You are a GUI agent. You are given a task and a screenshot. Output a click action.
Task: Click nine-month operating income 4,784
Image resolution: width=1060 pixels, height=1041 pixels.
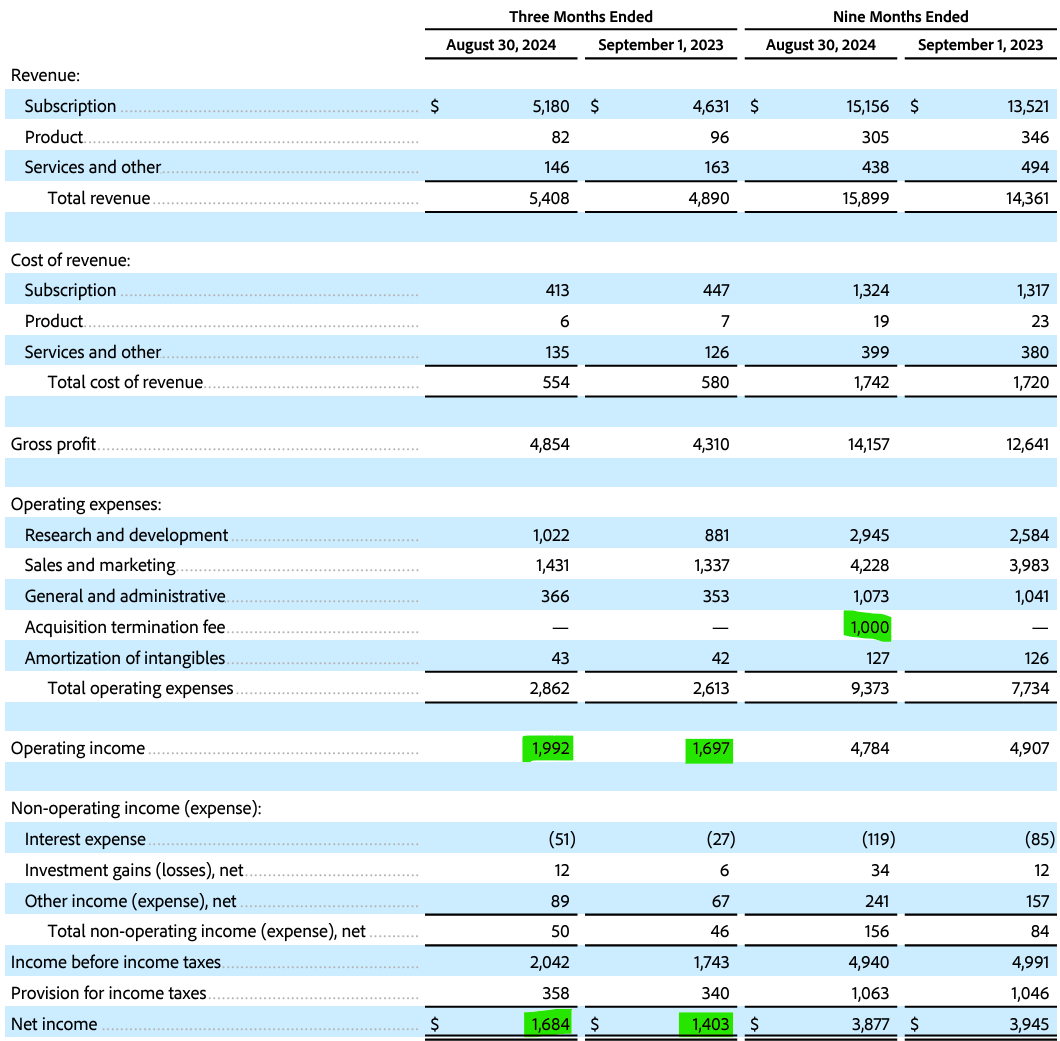coord(869,748)
